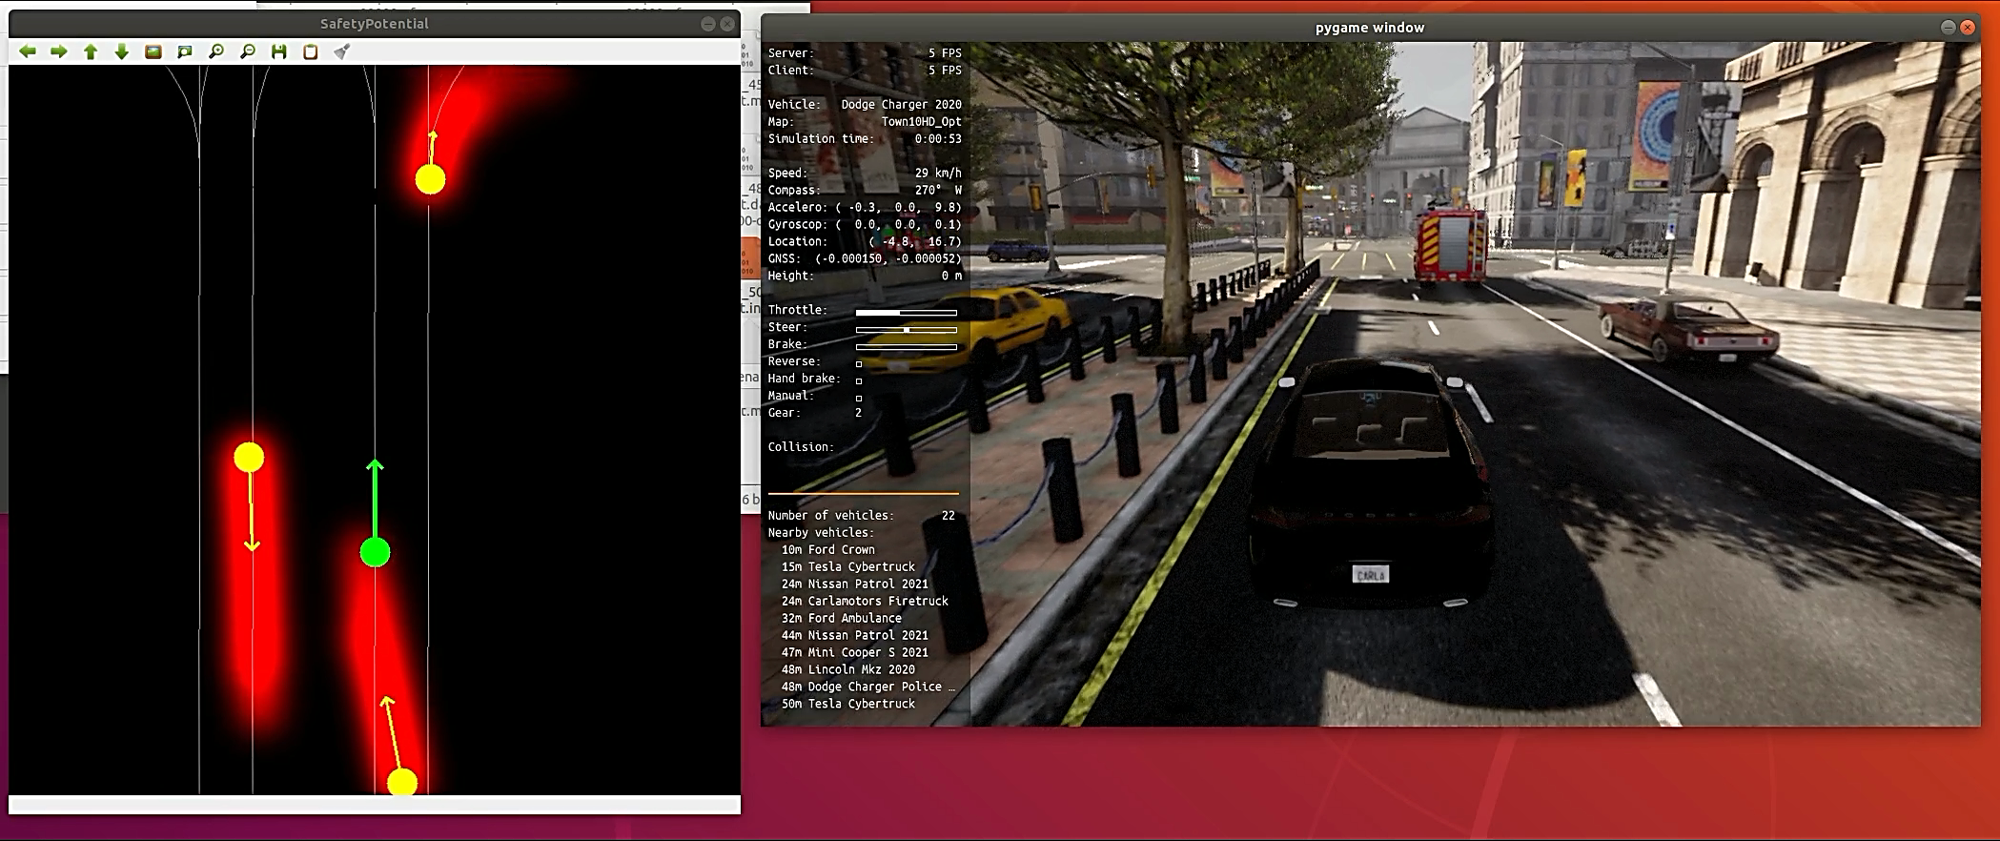Click the pan left arrow icon

27,51
